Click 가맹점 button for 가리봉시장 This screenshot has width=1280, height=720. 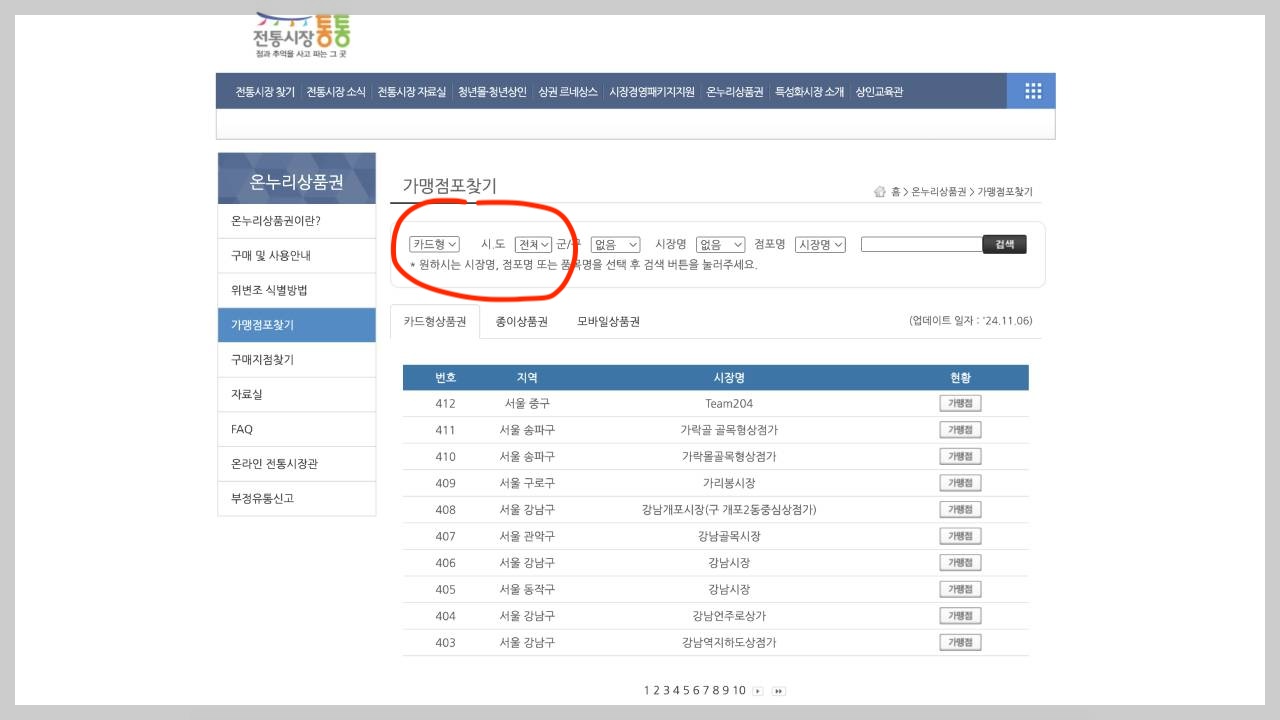[x=959, y=482]
